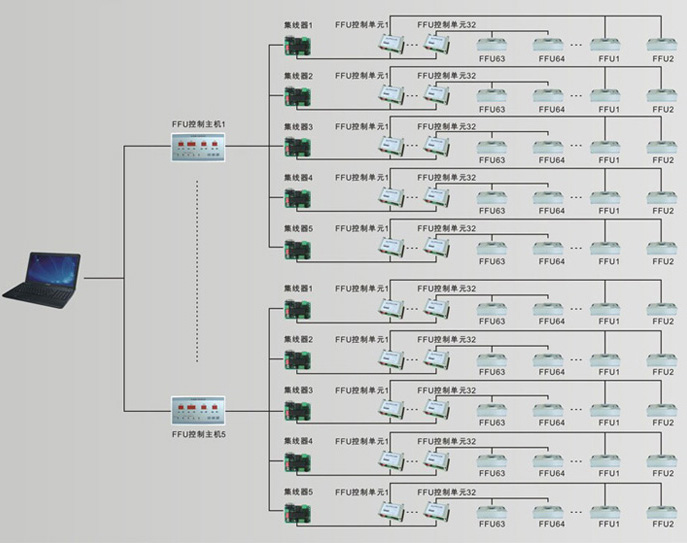Click FFU1 fan unit in 主机1 集线器3 row
687x543 pixels.
click(605, 147)
